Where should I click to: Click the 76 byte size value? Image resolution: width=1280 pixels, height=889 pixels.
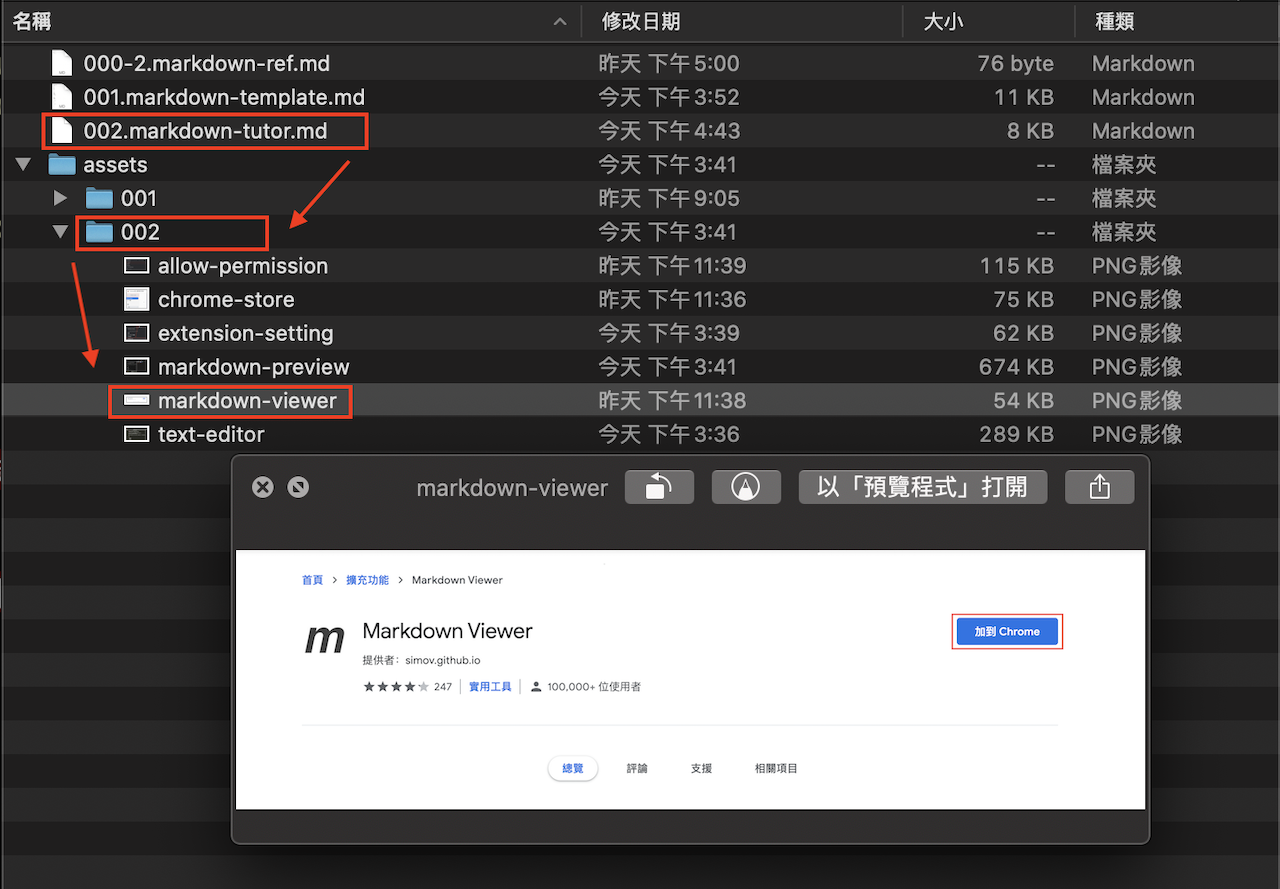click(1016, 63)
